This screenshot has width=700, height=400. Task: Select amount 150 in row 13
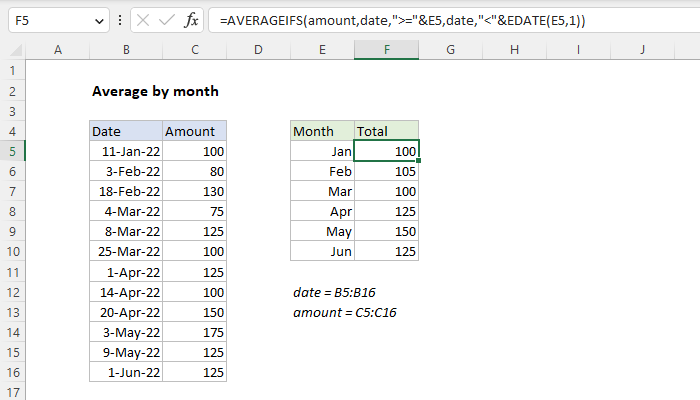[x=195, y=312]
